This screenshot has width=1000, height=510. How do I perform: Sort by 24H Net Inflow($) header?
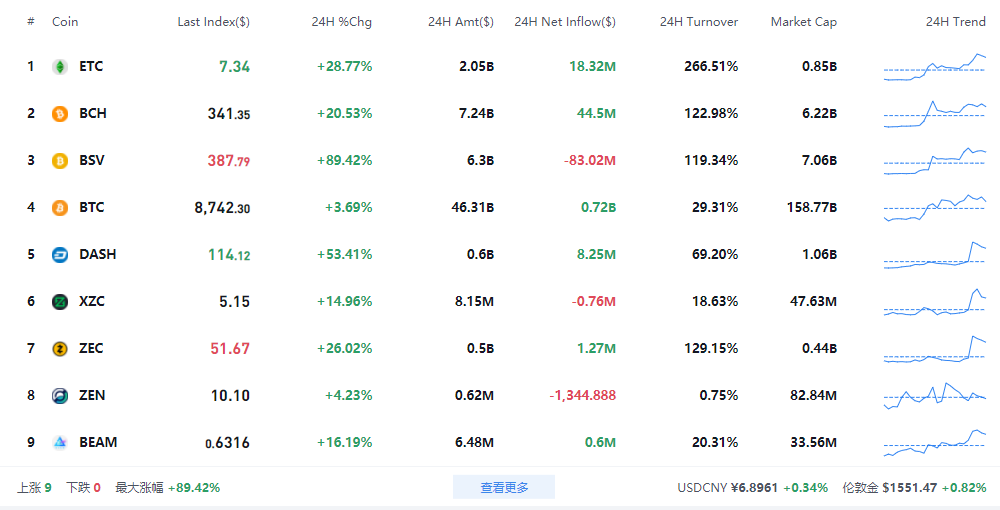565,22
